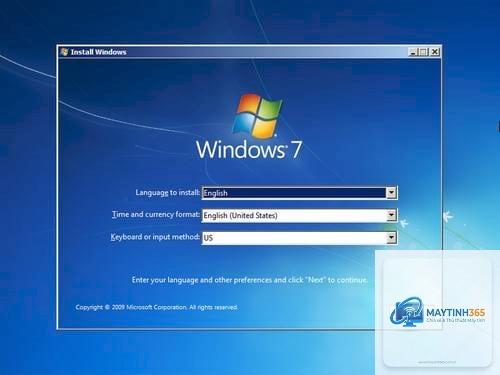Screen dimensions: 500x375
Task: Select the English language field
Action: click(299, 193)
